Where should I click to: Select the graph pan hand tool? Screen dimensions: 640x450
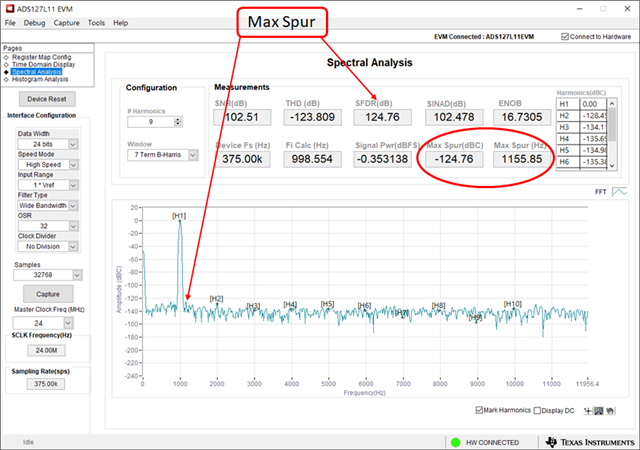(x=610, y=411)
